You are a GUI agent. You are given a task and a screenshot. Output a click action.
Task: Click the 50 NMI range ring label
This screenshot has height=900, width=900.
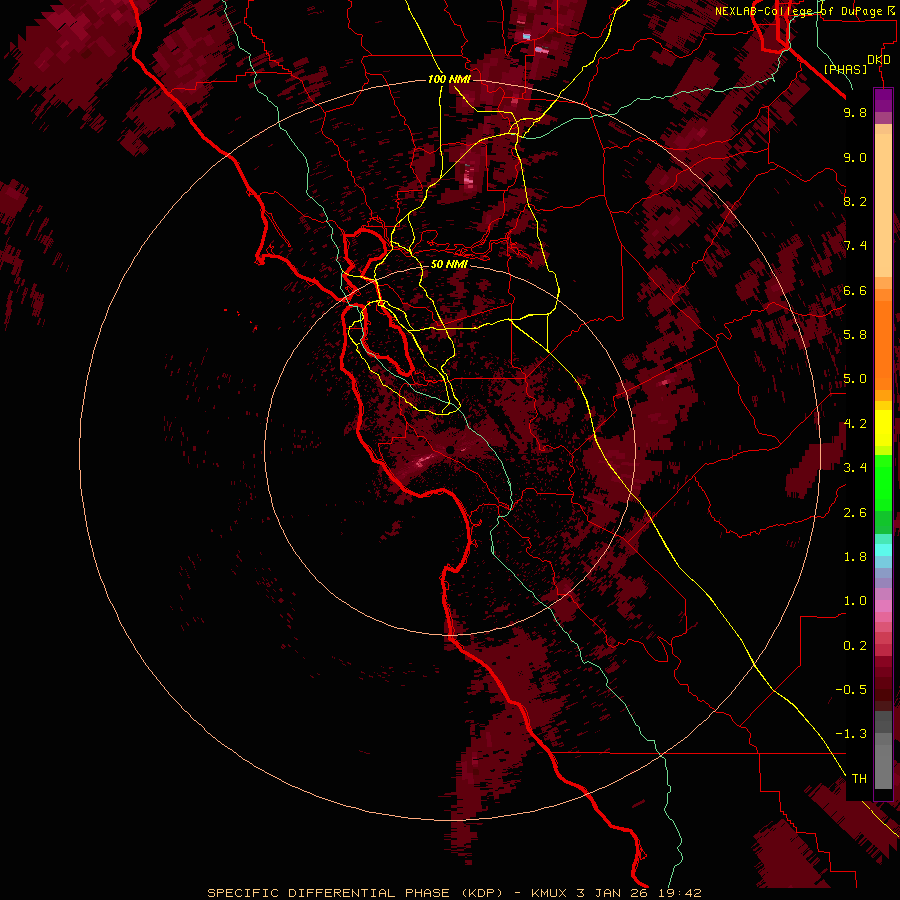point(449,264)
